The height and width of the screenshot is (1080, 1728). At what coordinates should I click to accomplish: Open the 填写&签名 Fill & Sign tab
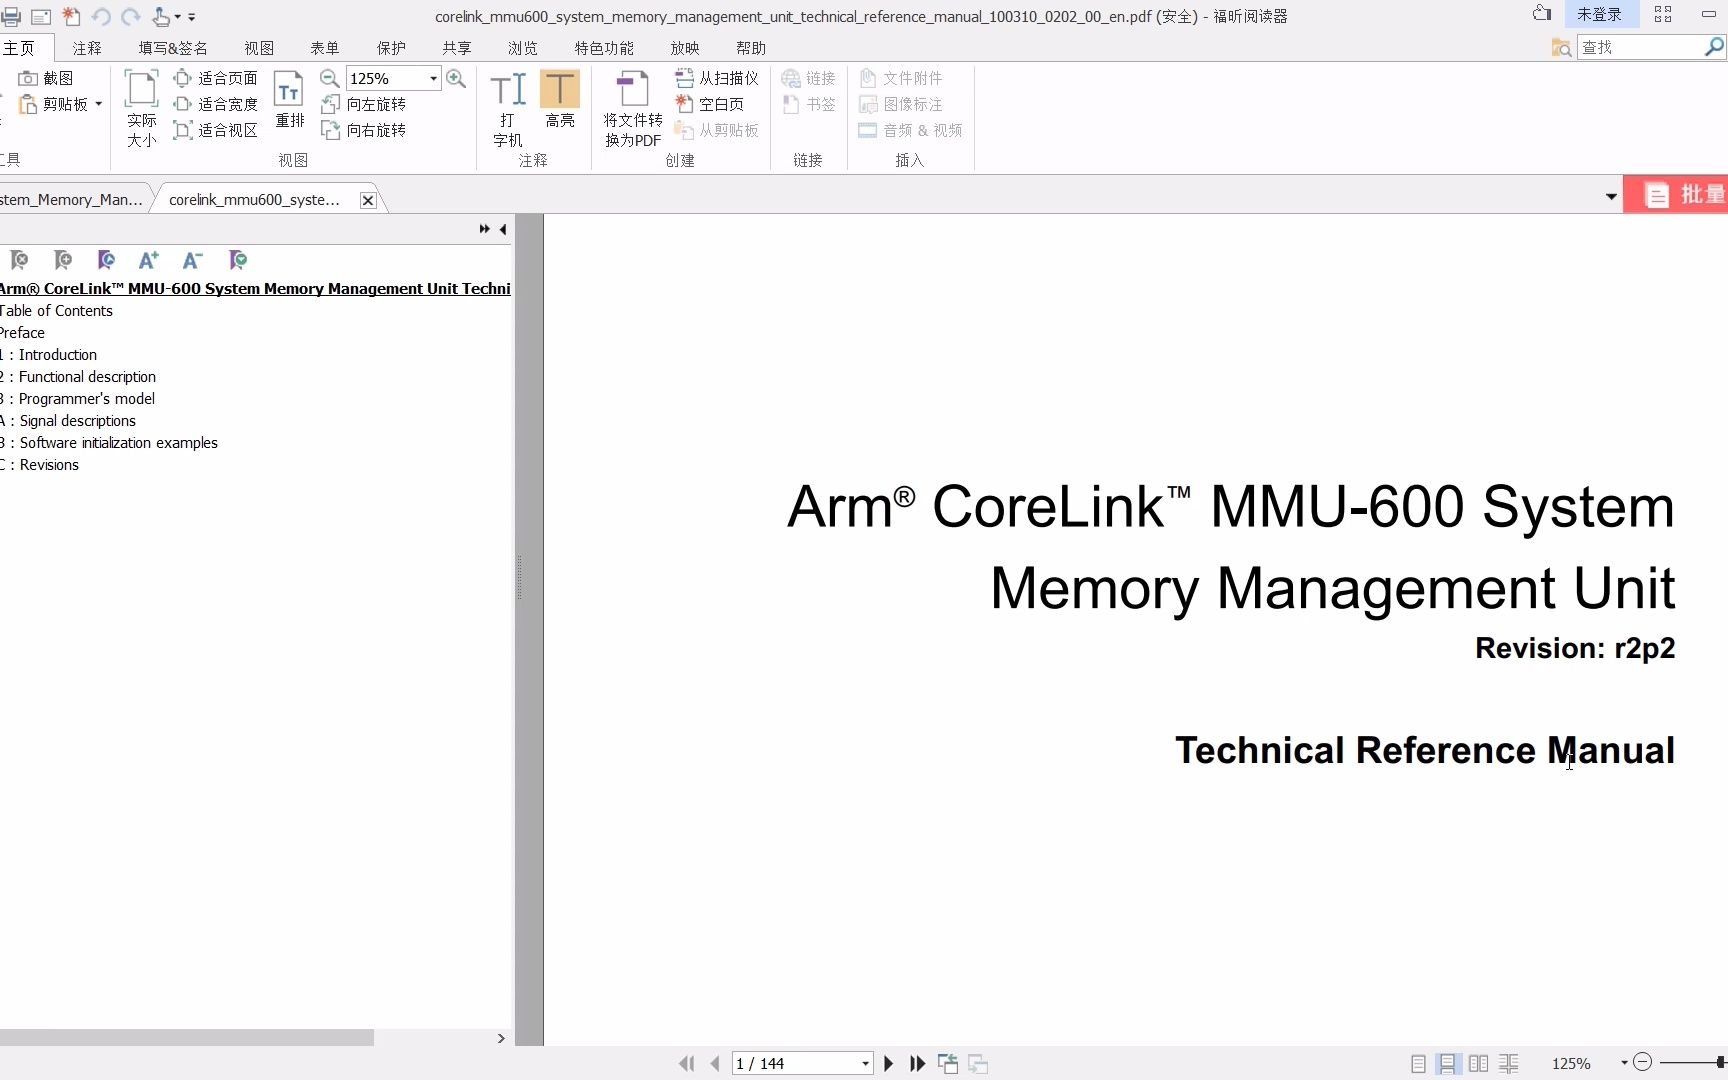coord(173,48)
